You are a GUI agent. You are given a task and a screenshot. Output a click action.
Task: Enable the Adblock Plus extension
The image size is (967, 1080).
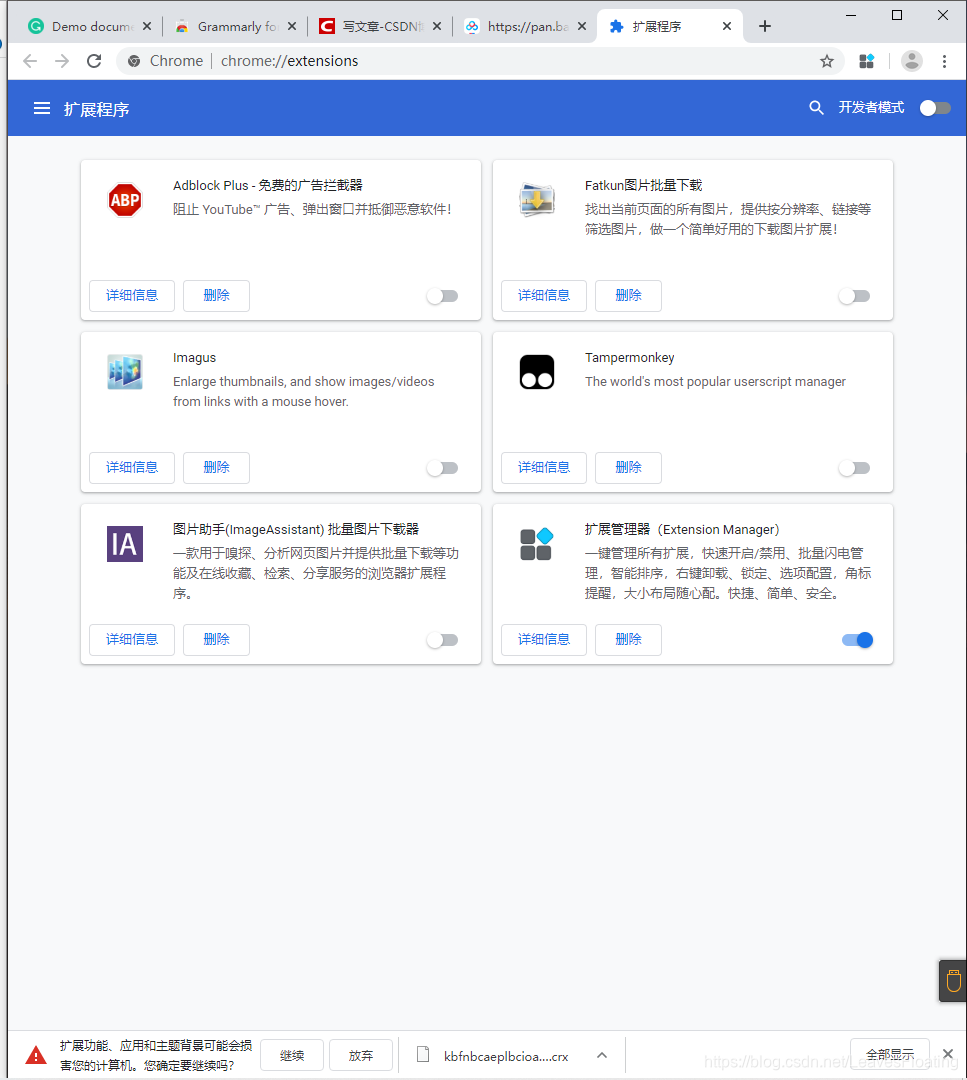[442, 296]
